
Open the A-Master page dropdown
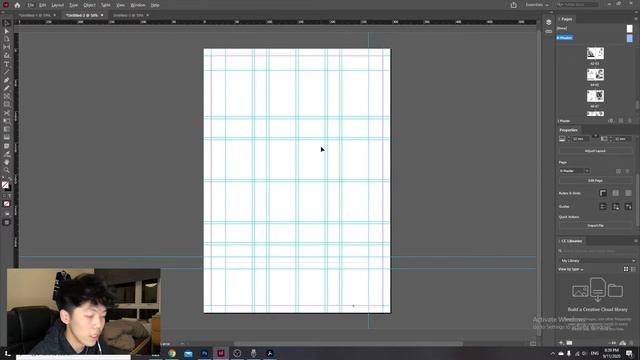coord(574,171)
